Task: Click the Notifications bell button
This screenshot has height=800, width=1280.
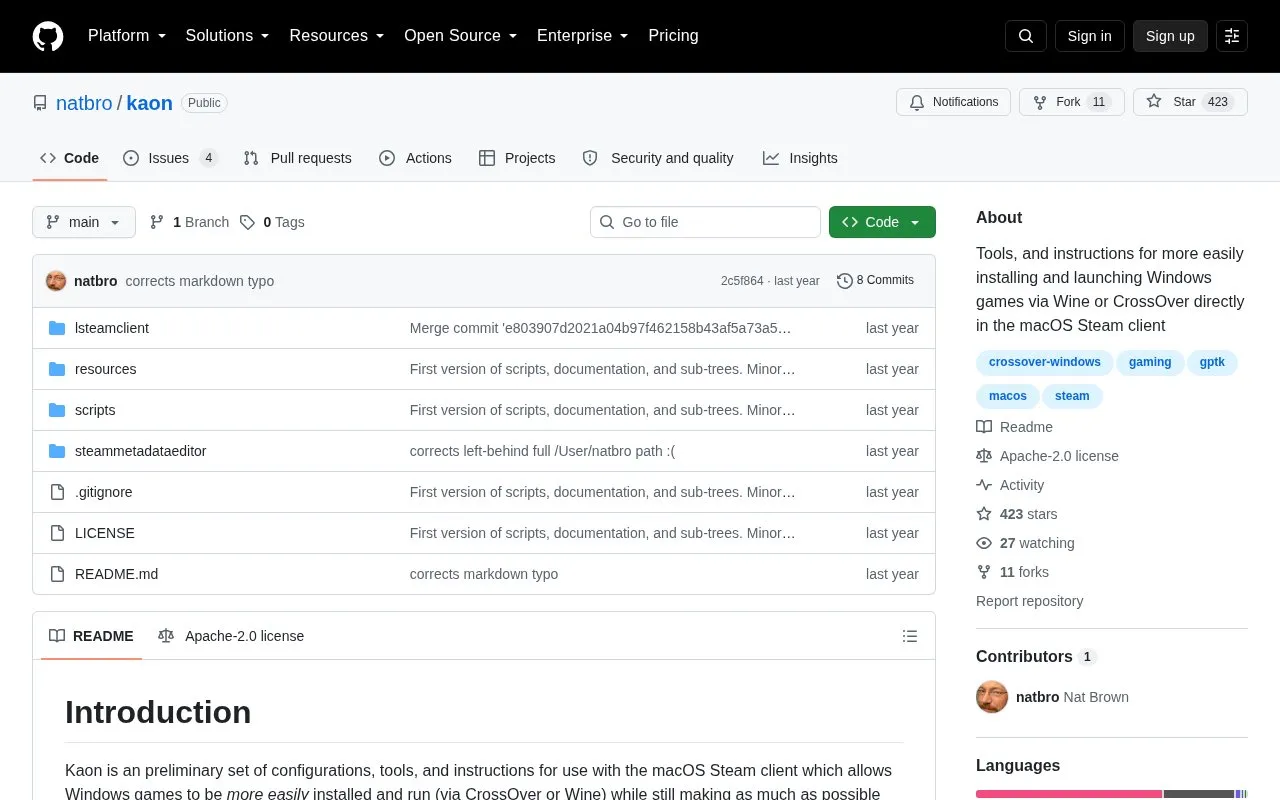Action: point(954,102)
